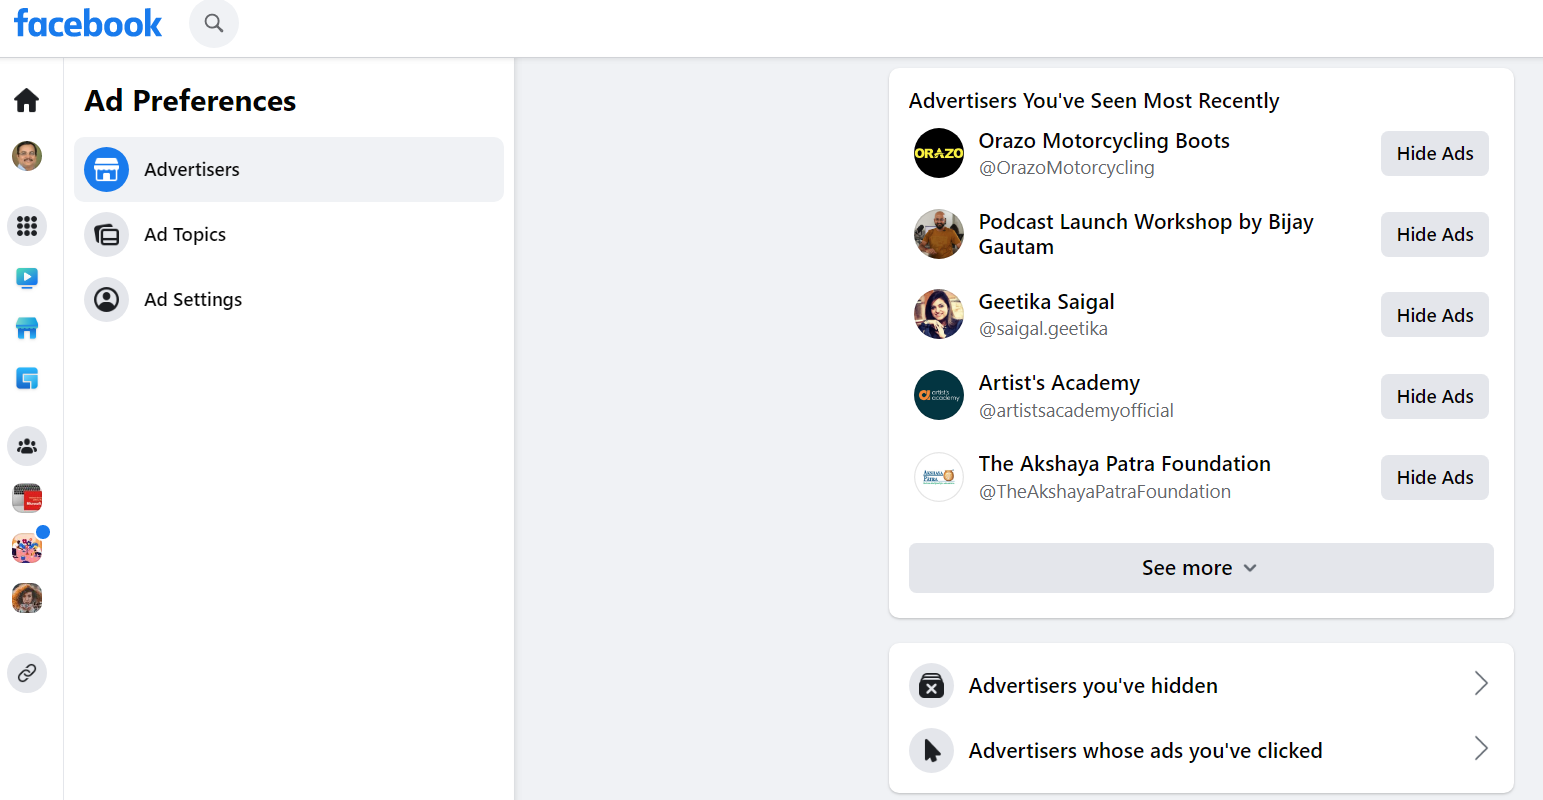Screen dimensions: 1543x800
Task: Open Watch video icon in sidebar
Action: 27,278
